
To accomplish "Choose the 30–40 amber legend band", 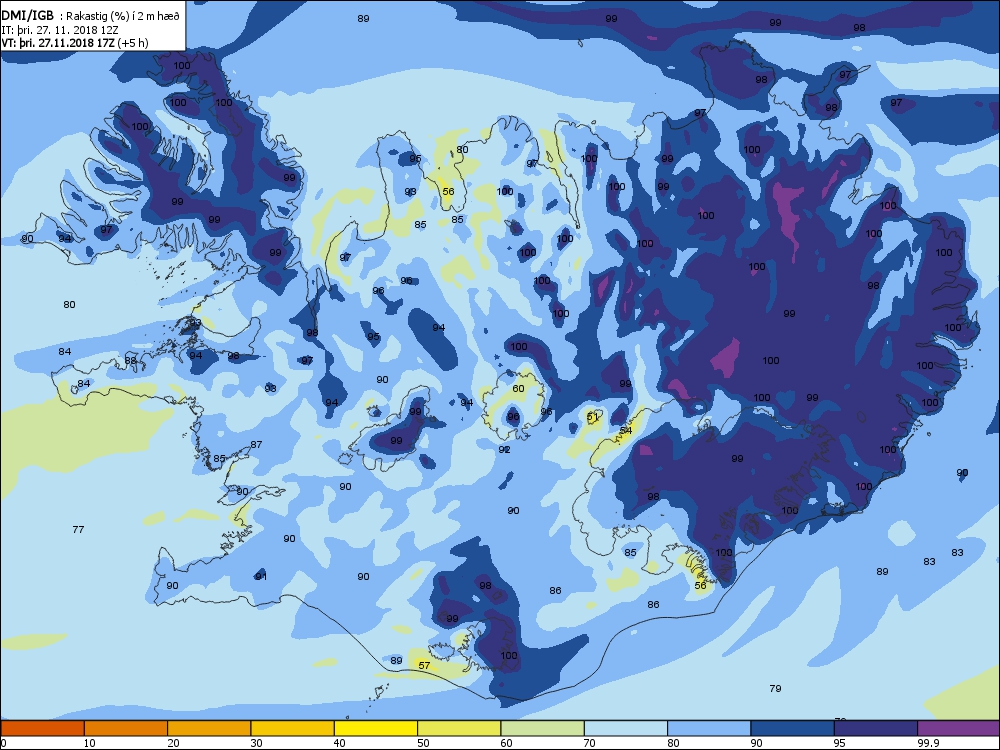I will tap(293, 728).
